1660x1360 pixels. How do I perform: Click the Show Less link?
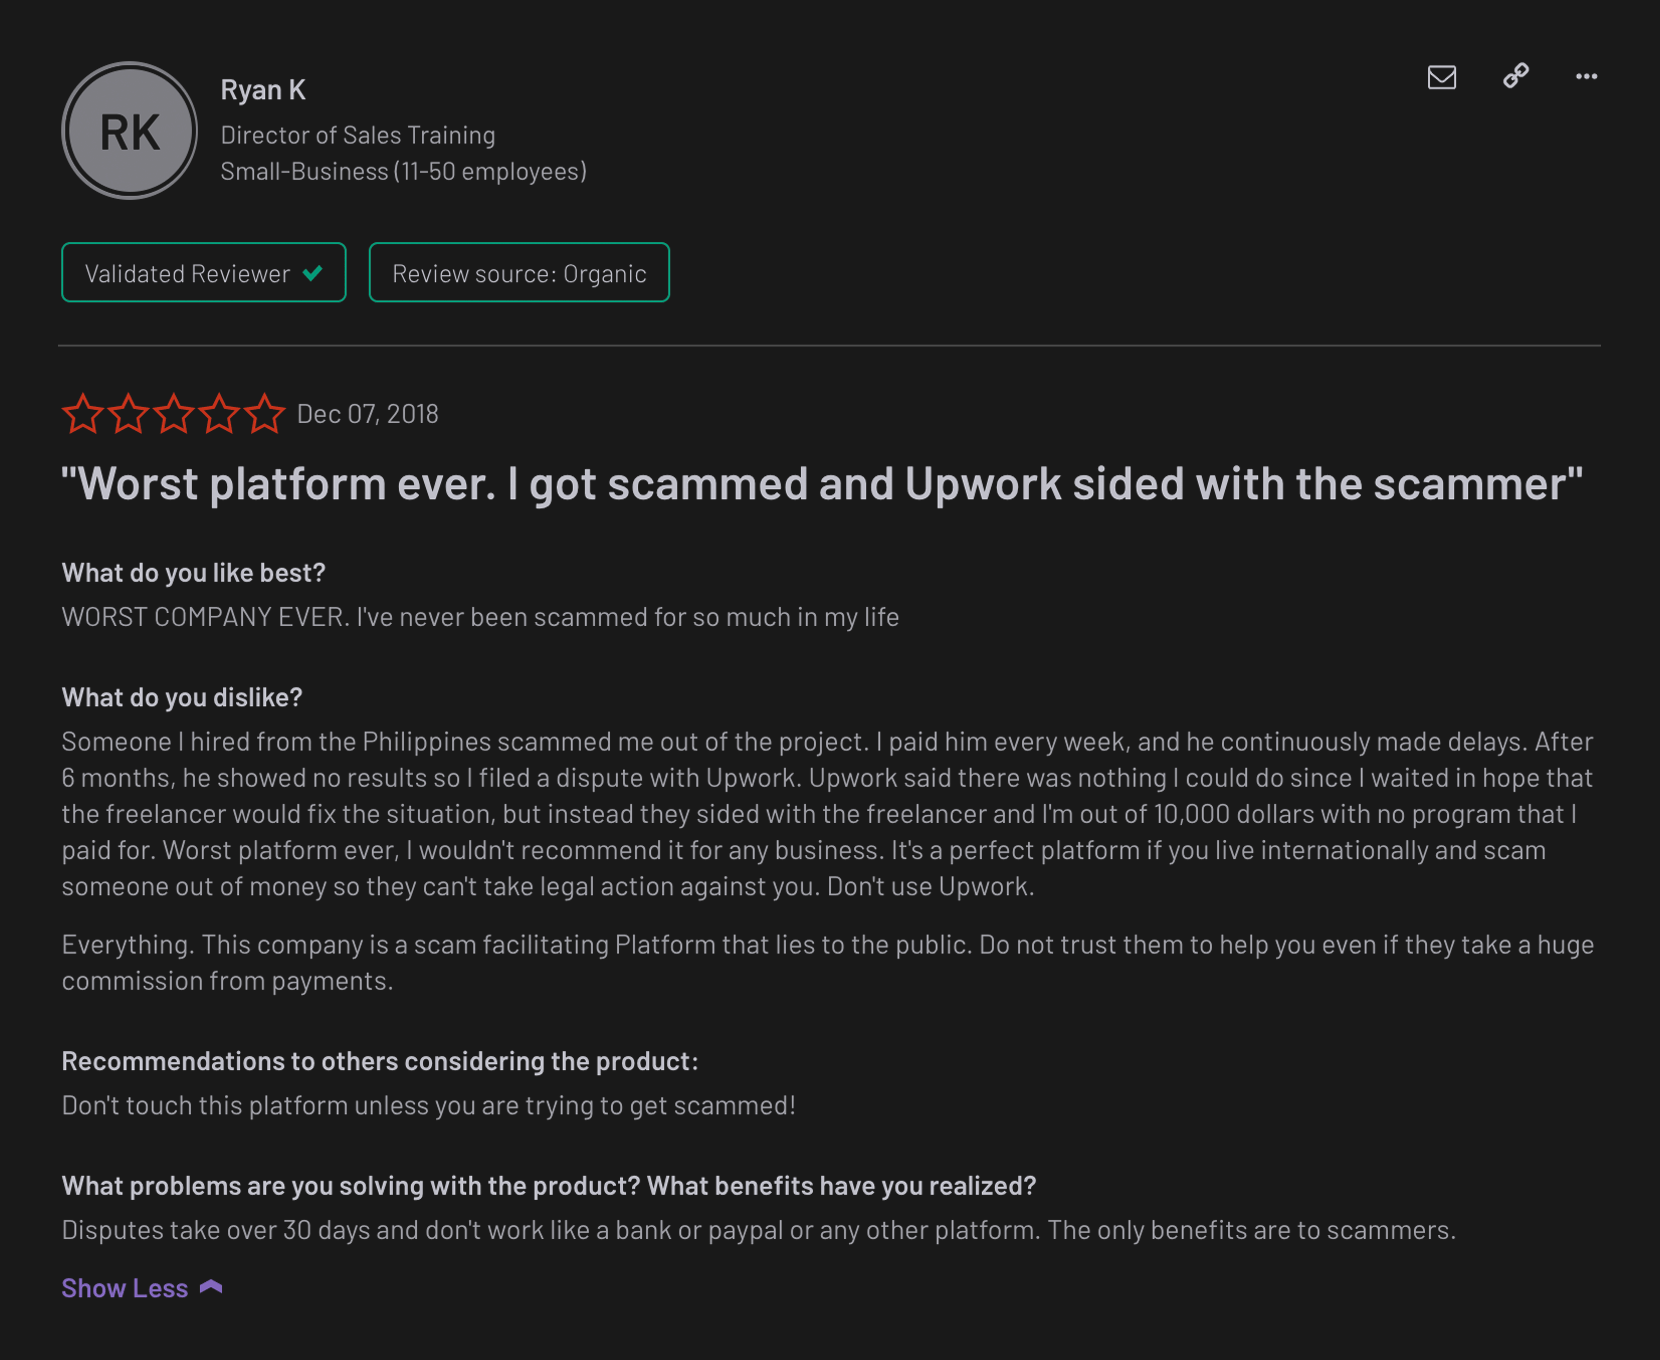tap(124, 1288)
